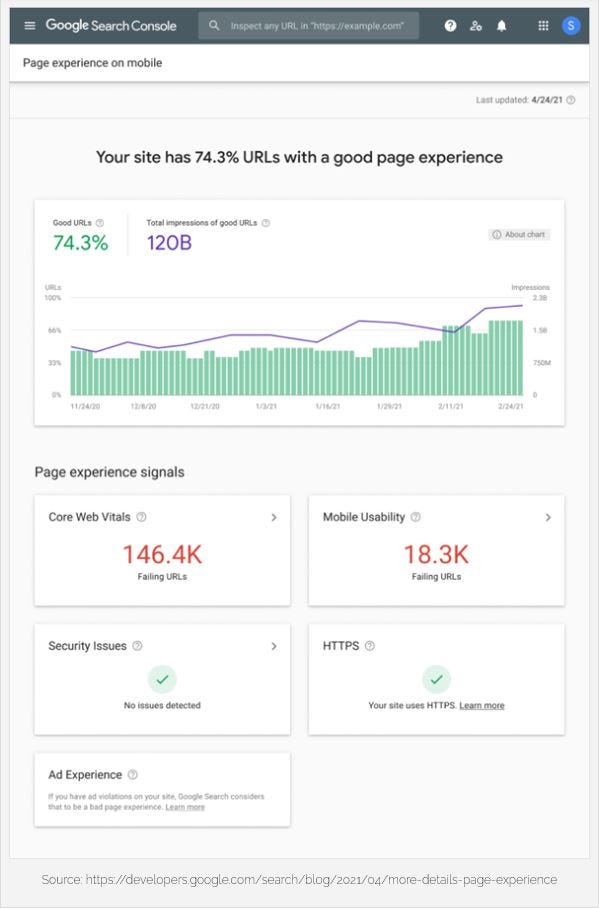
Task: Click 146.4K failing URLs value
Action: point(162,555)
